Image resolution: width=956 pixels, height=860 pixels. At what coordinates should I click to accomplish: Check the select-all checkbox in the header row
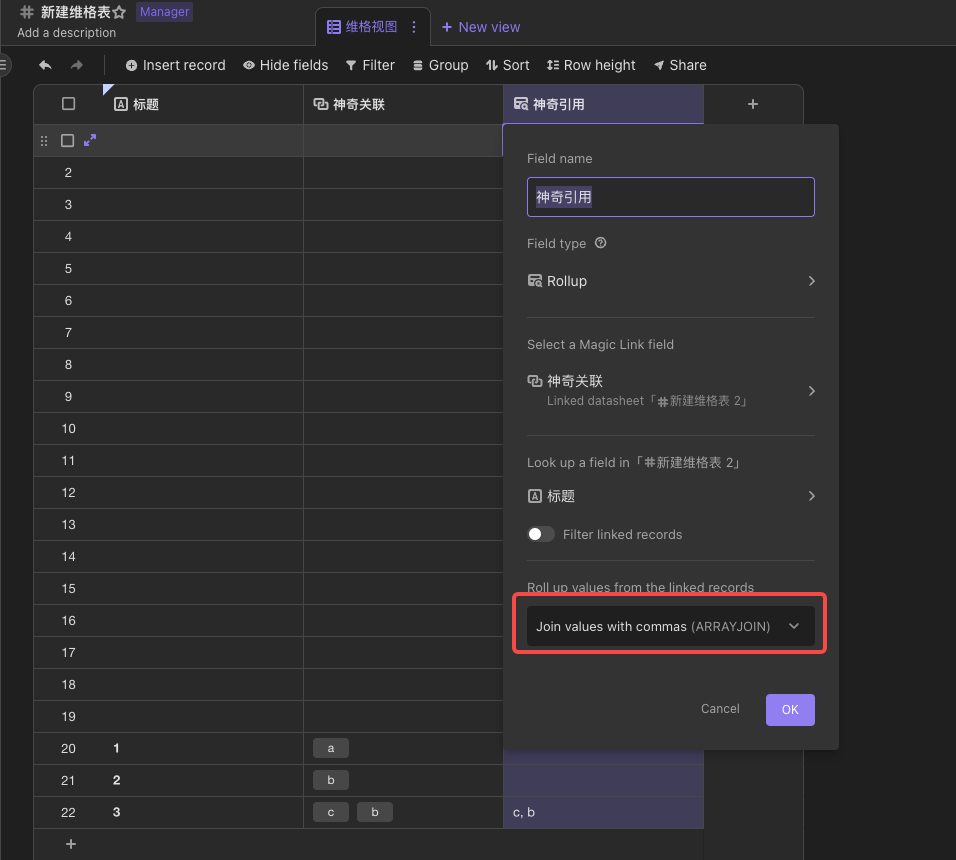pyautogui.click(x=68, y=103)
